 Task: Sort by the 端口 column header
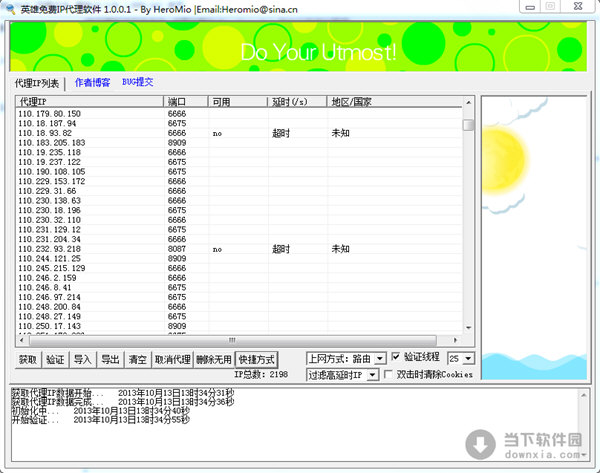coord(186,102)
